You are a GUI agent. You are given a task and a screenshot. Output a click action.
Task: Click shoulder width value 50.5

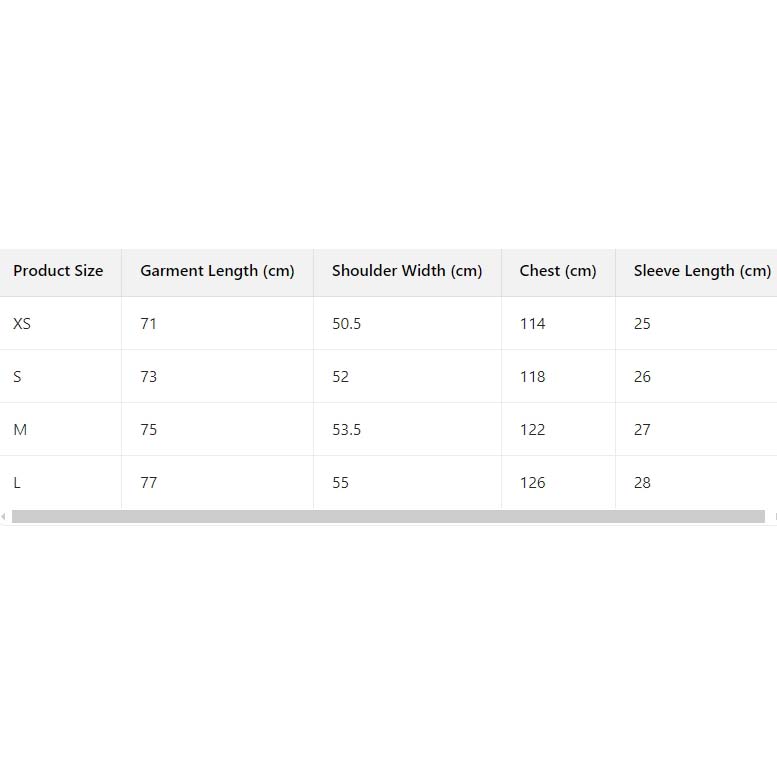click(346, 324)
